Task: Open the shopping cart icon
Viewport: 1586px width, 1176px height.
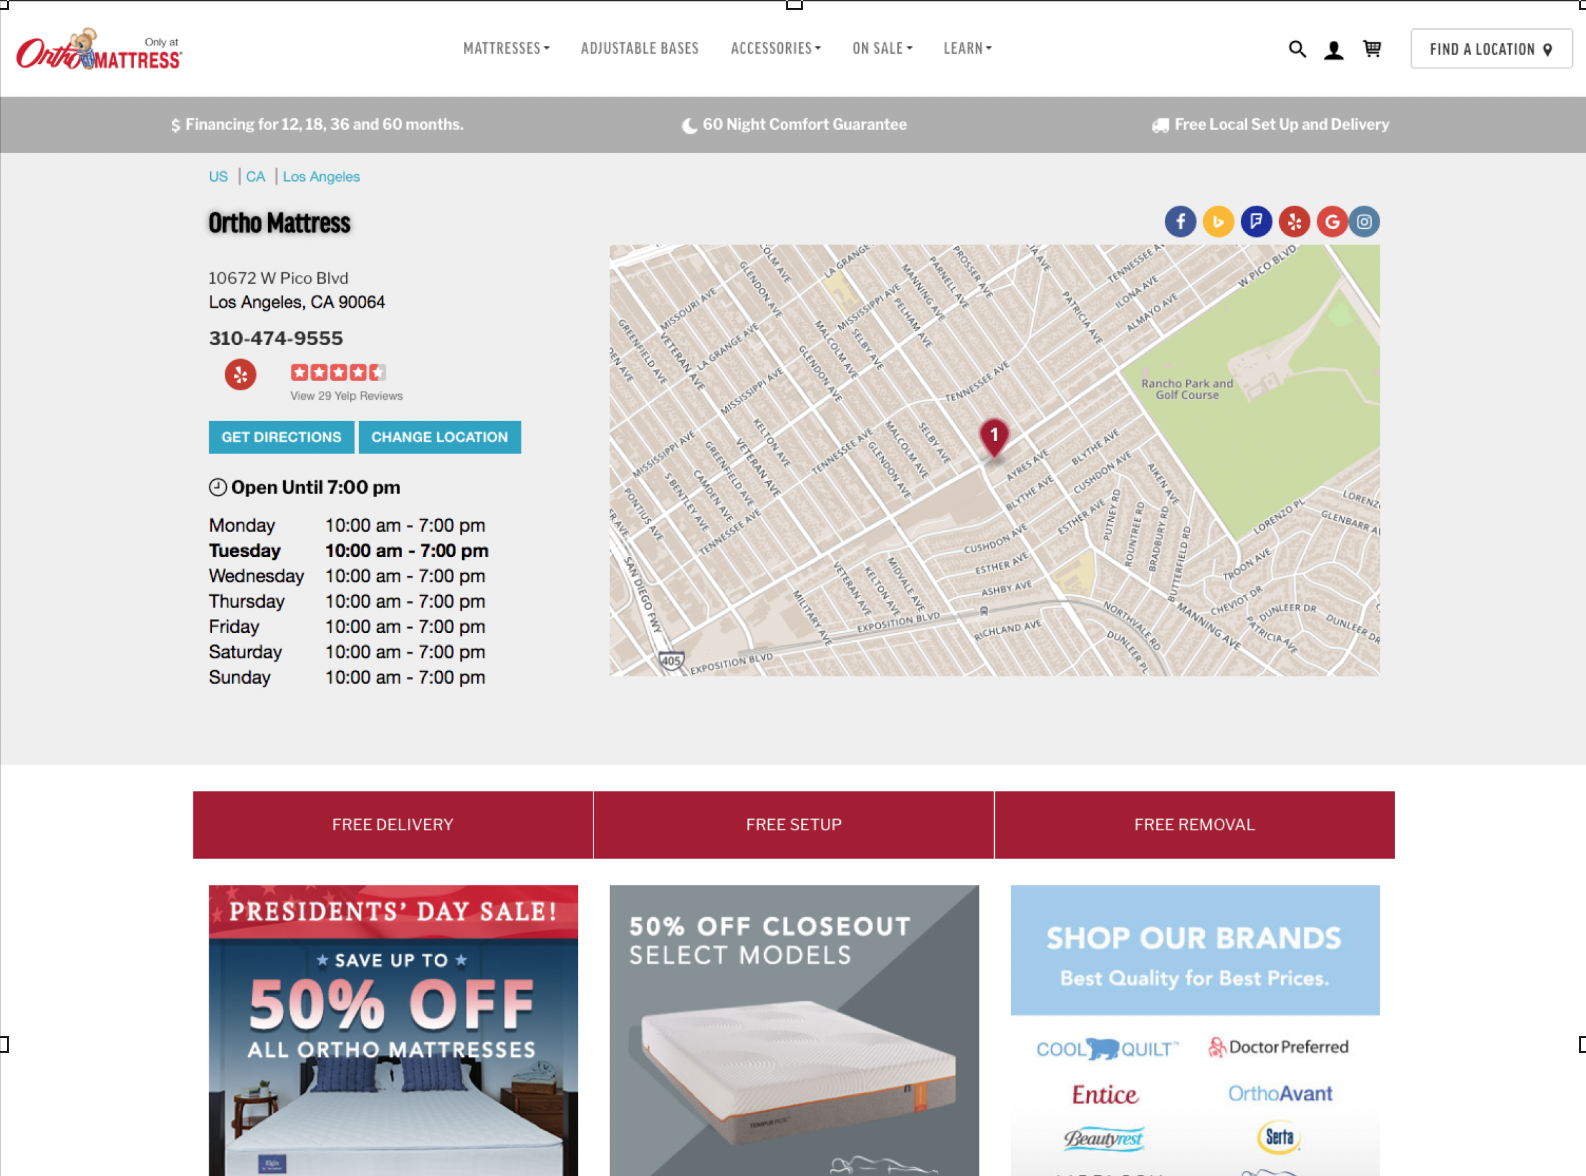Action: pos(1372,49)
